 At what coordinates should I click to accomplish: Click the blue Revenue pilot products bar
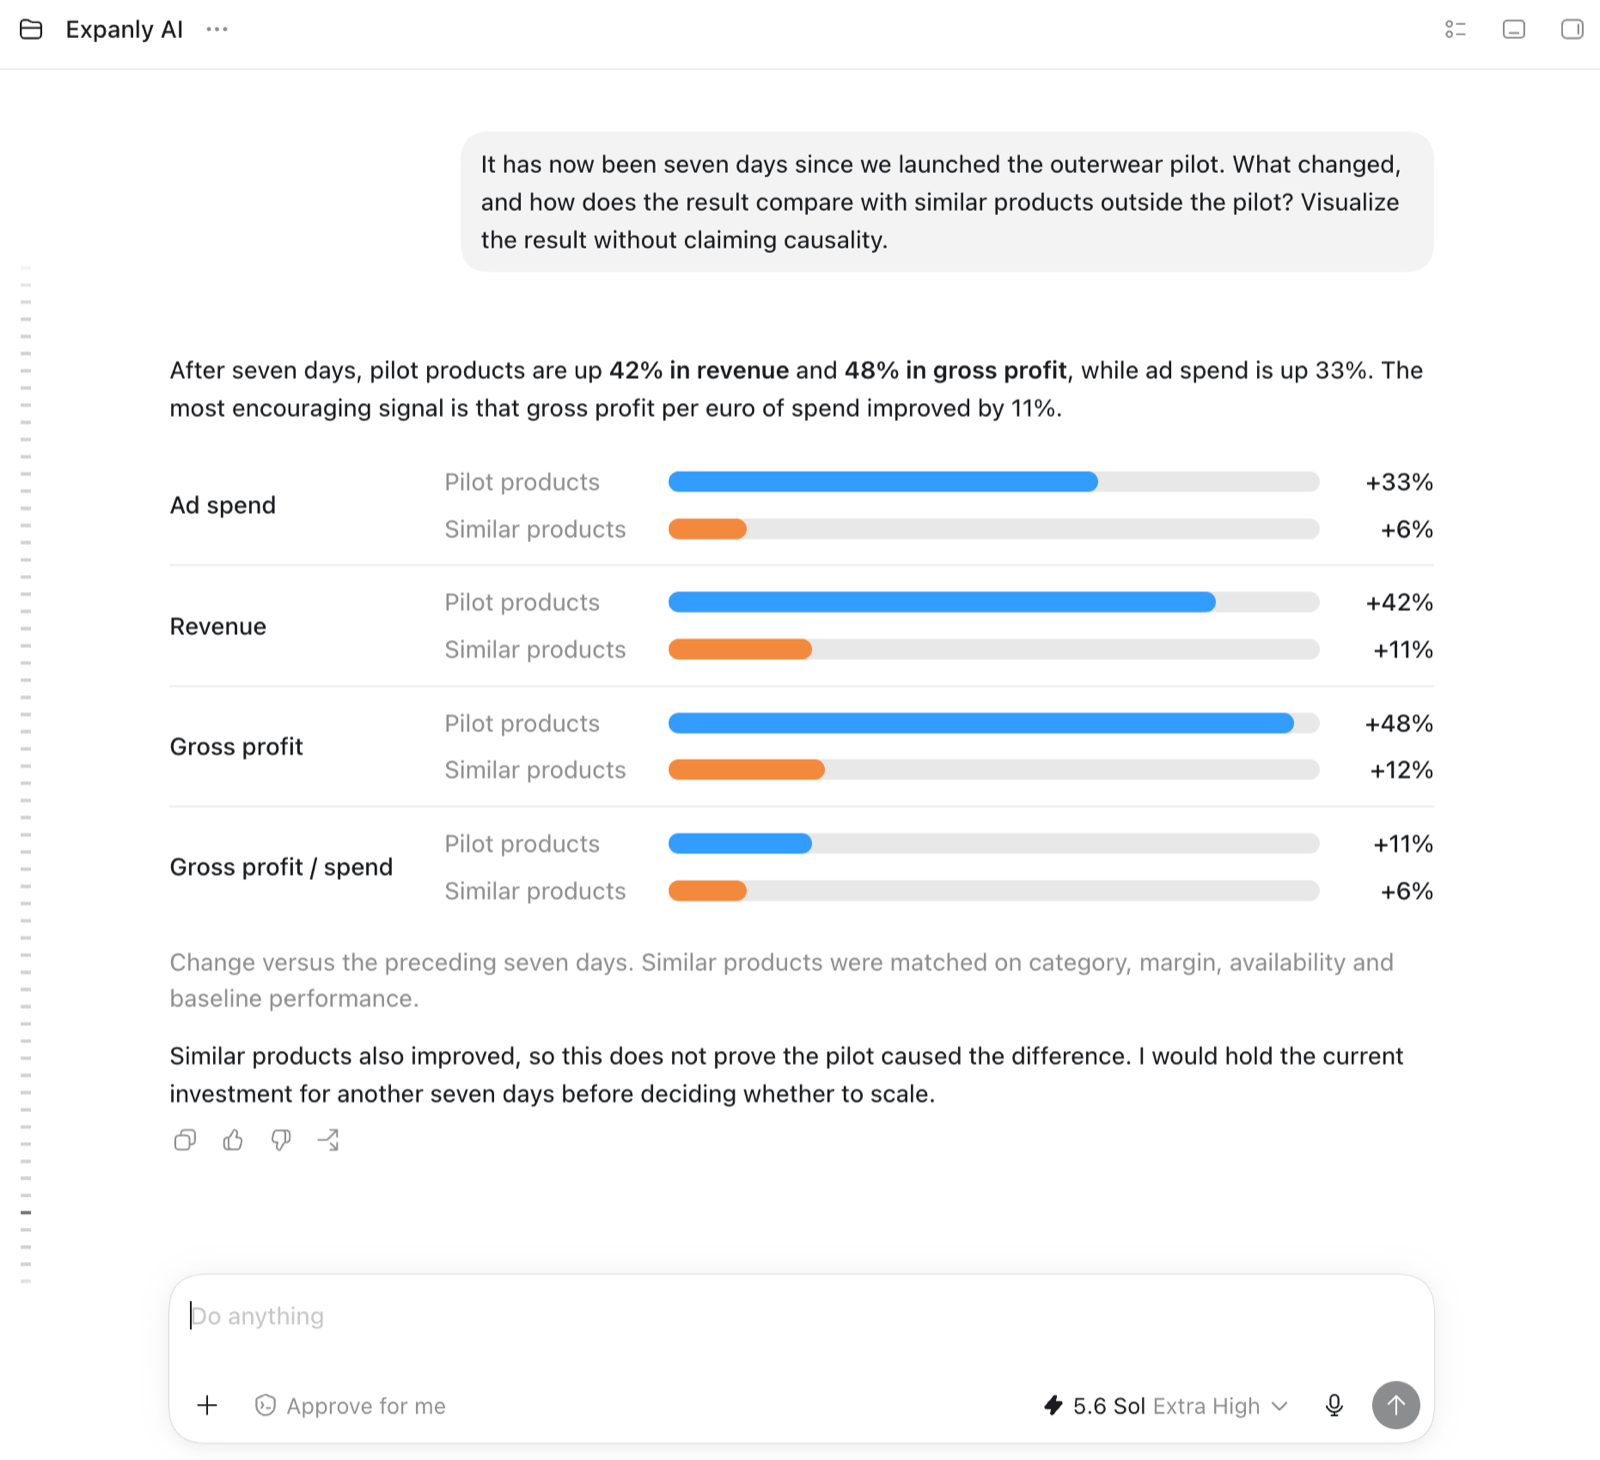tap(942, 602)
